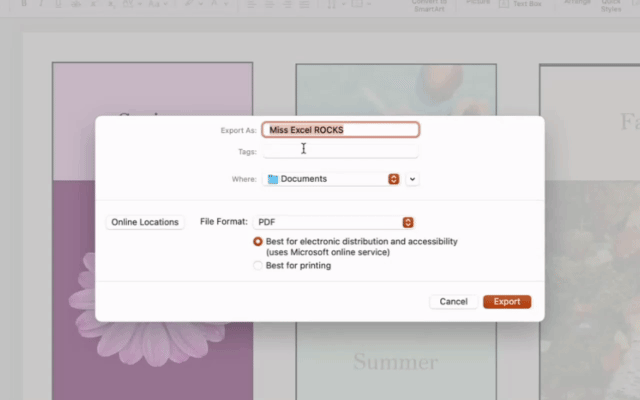Screen dimensions: 640x400
Task: Open the Where Documents location dropdown
Action: 331,179
